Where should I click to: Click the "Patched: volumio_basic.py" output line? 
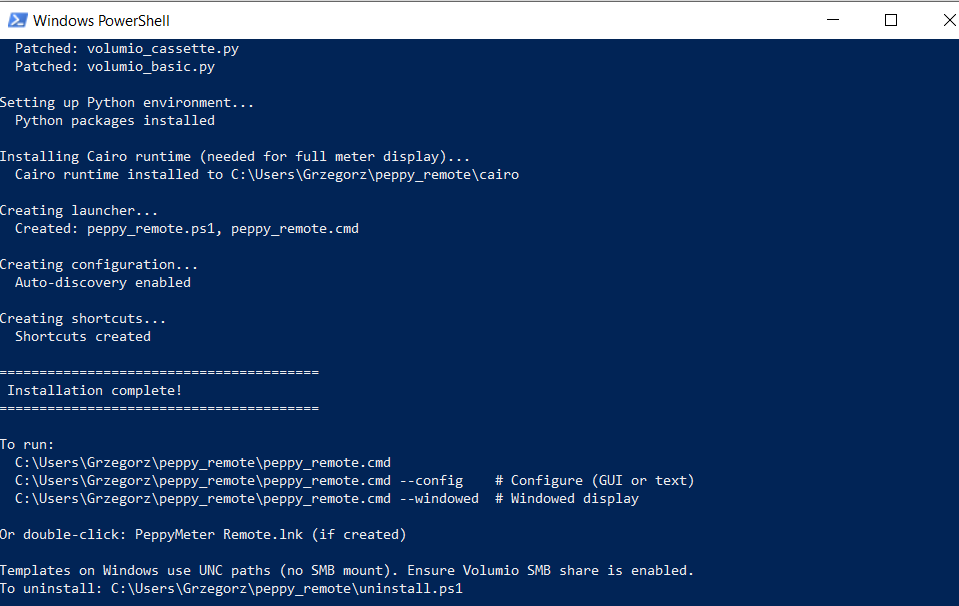(x=115, y=66)
